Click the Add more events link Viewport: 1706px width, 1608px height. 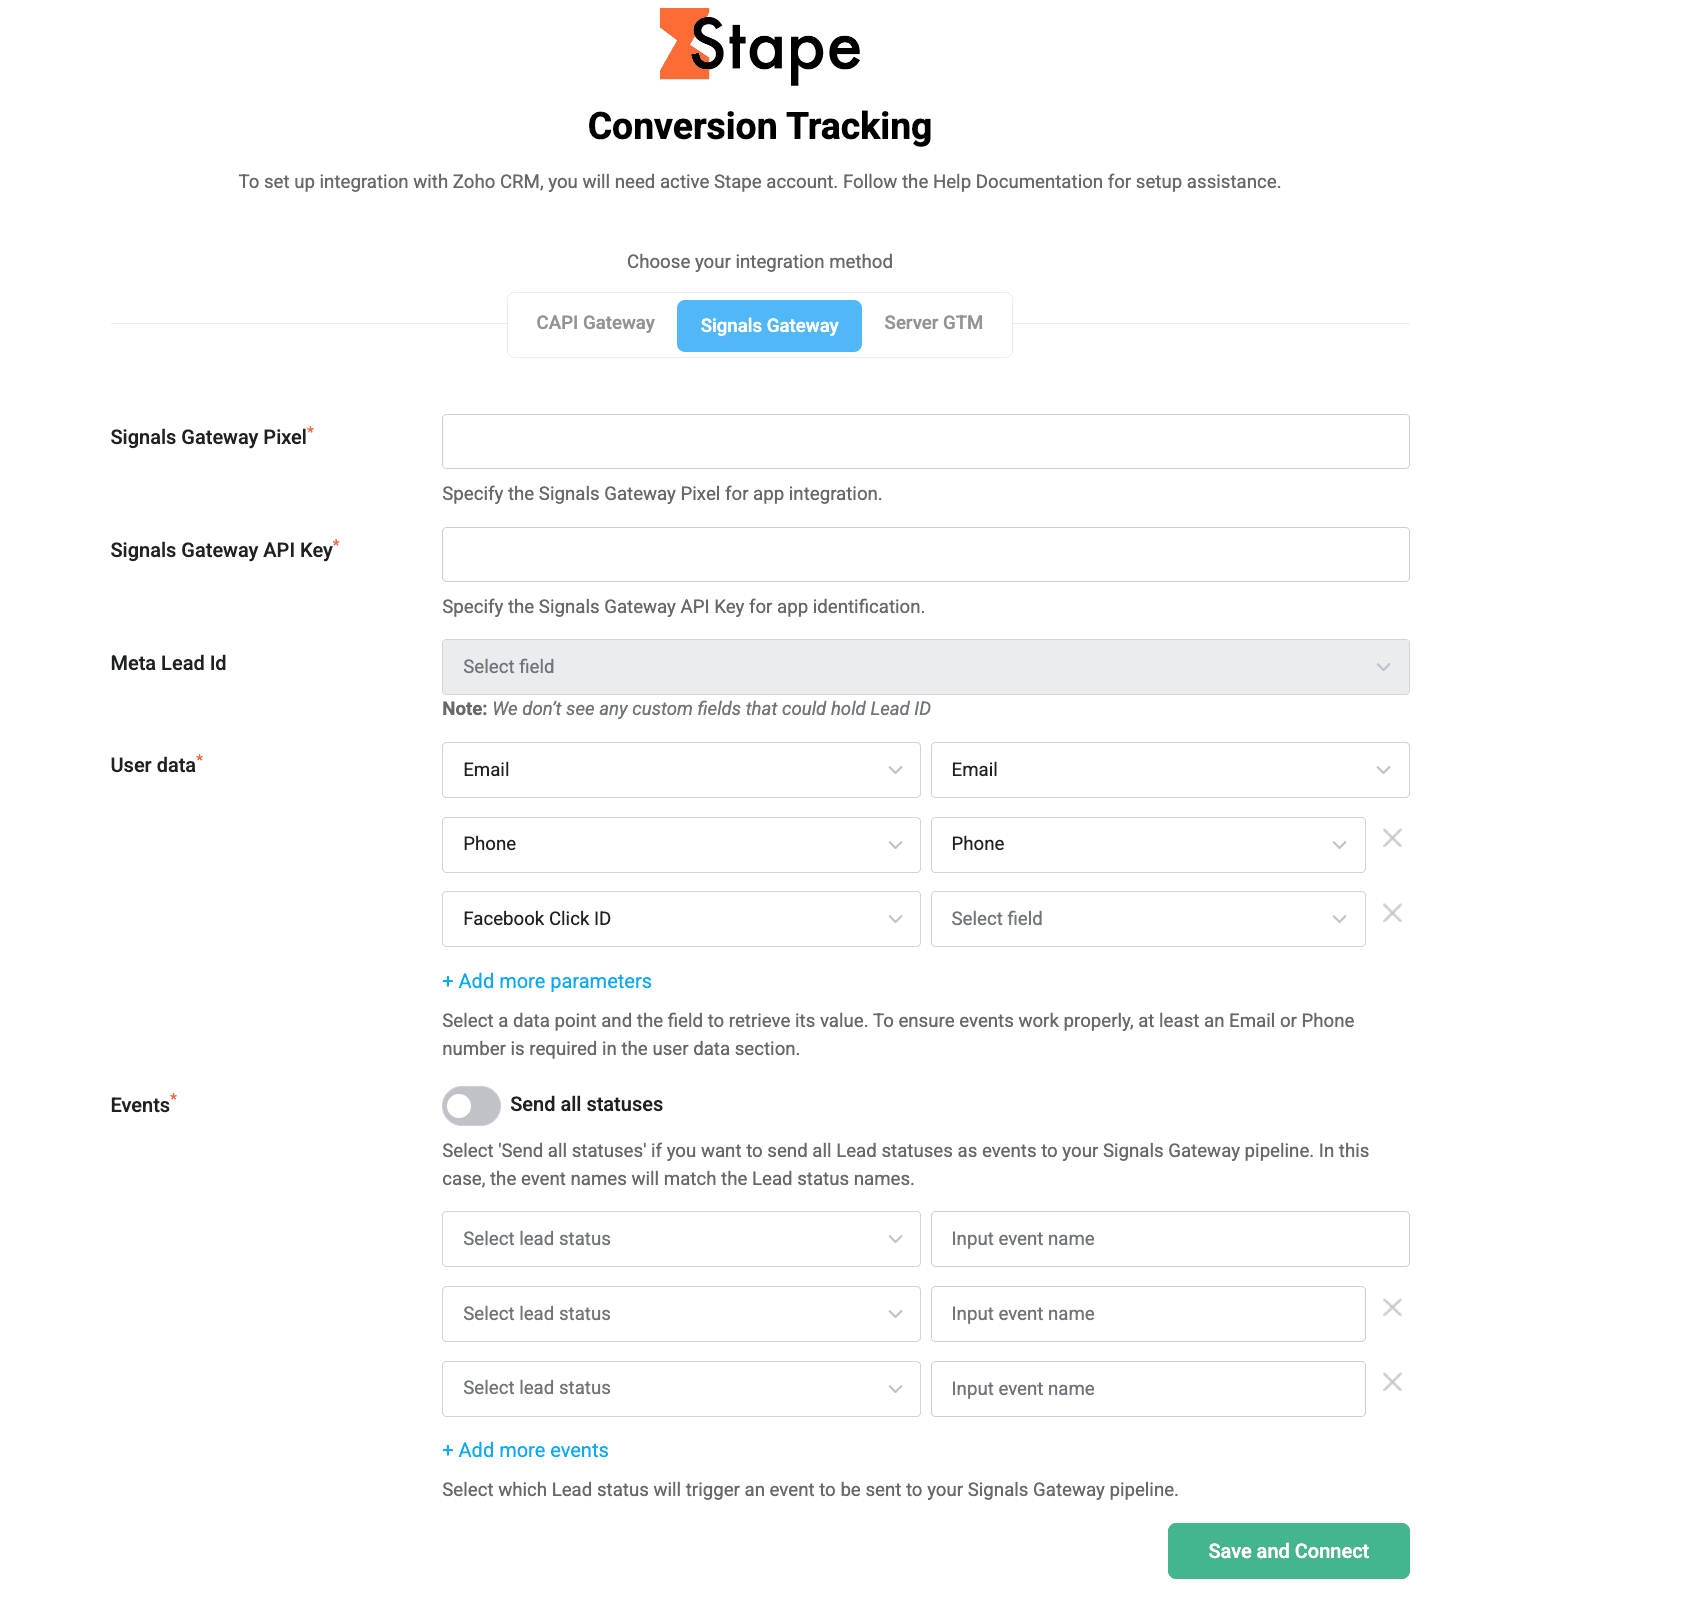coord(525,1450)
